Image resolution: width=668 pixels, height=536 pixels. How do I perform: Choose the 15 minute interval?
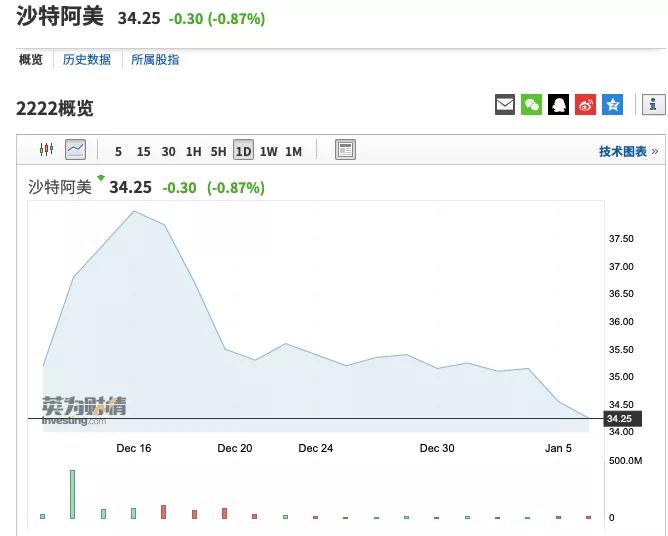click(143, 152)
